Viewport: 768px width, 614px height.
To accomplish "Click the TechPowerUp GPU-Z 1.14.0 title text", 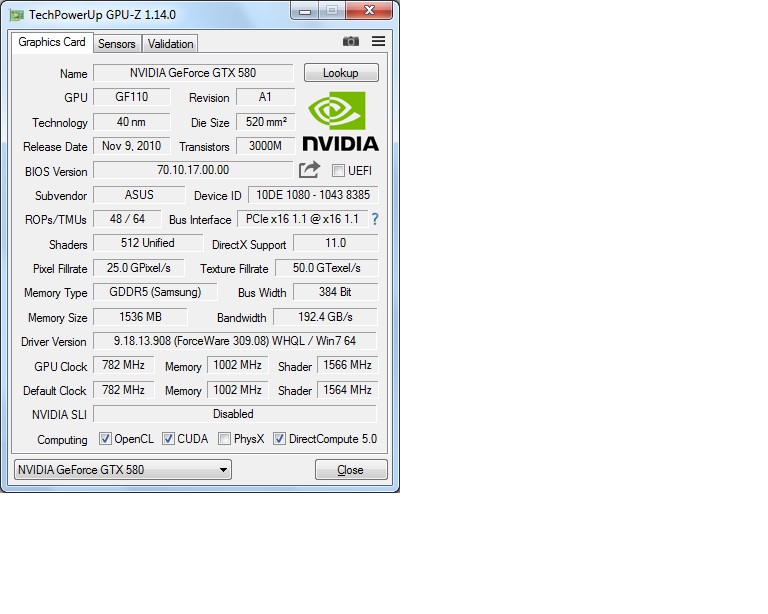I will [x=102, y=15].
